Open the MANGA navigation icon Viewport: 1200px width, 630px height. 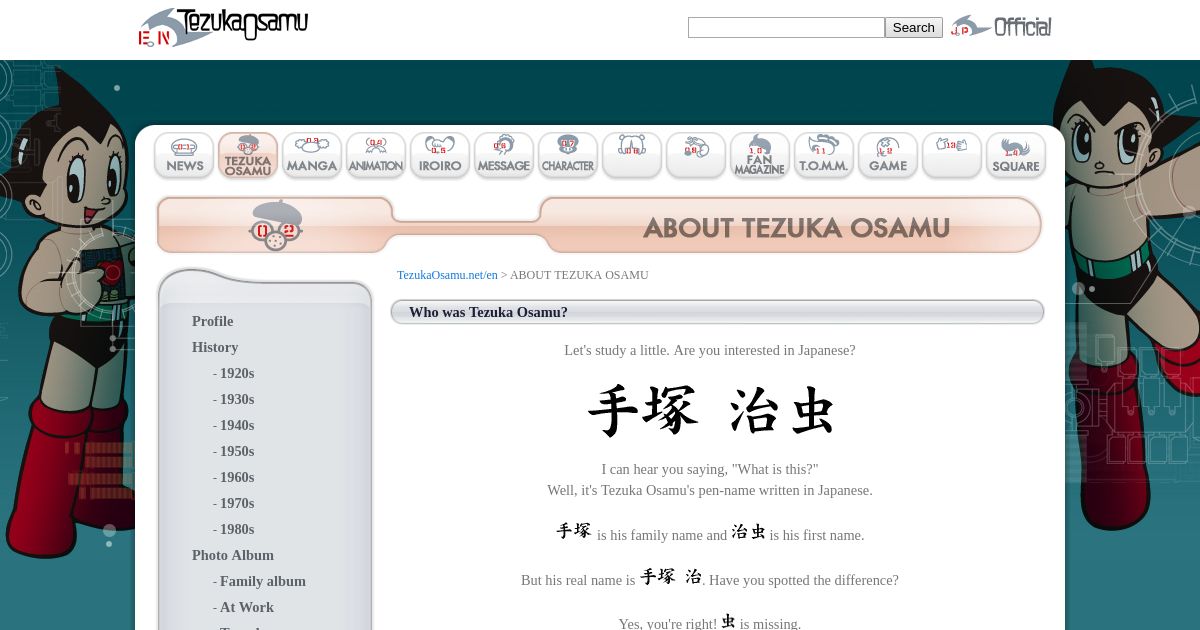[x=312, y=156]
